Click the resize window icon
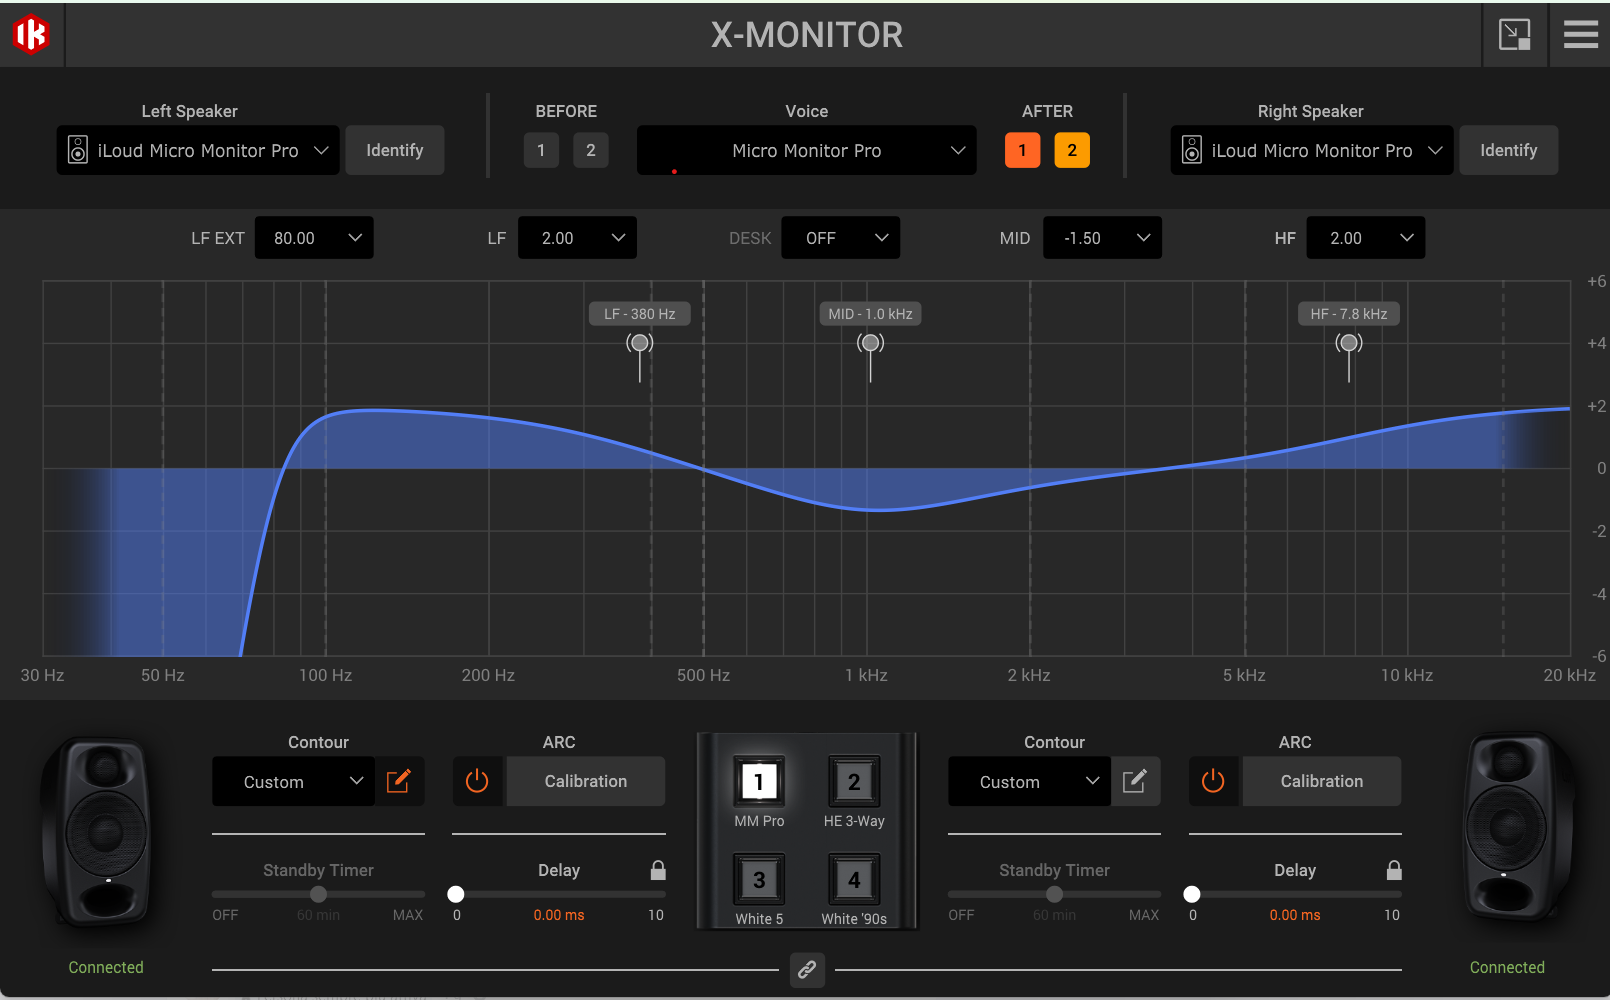 coord(1514,35)
